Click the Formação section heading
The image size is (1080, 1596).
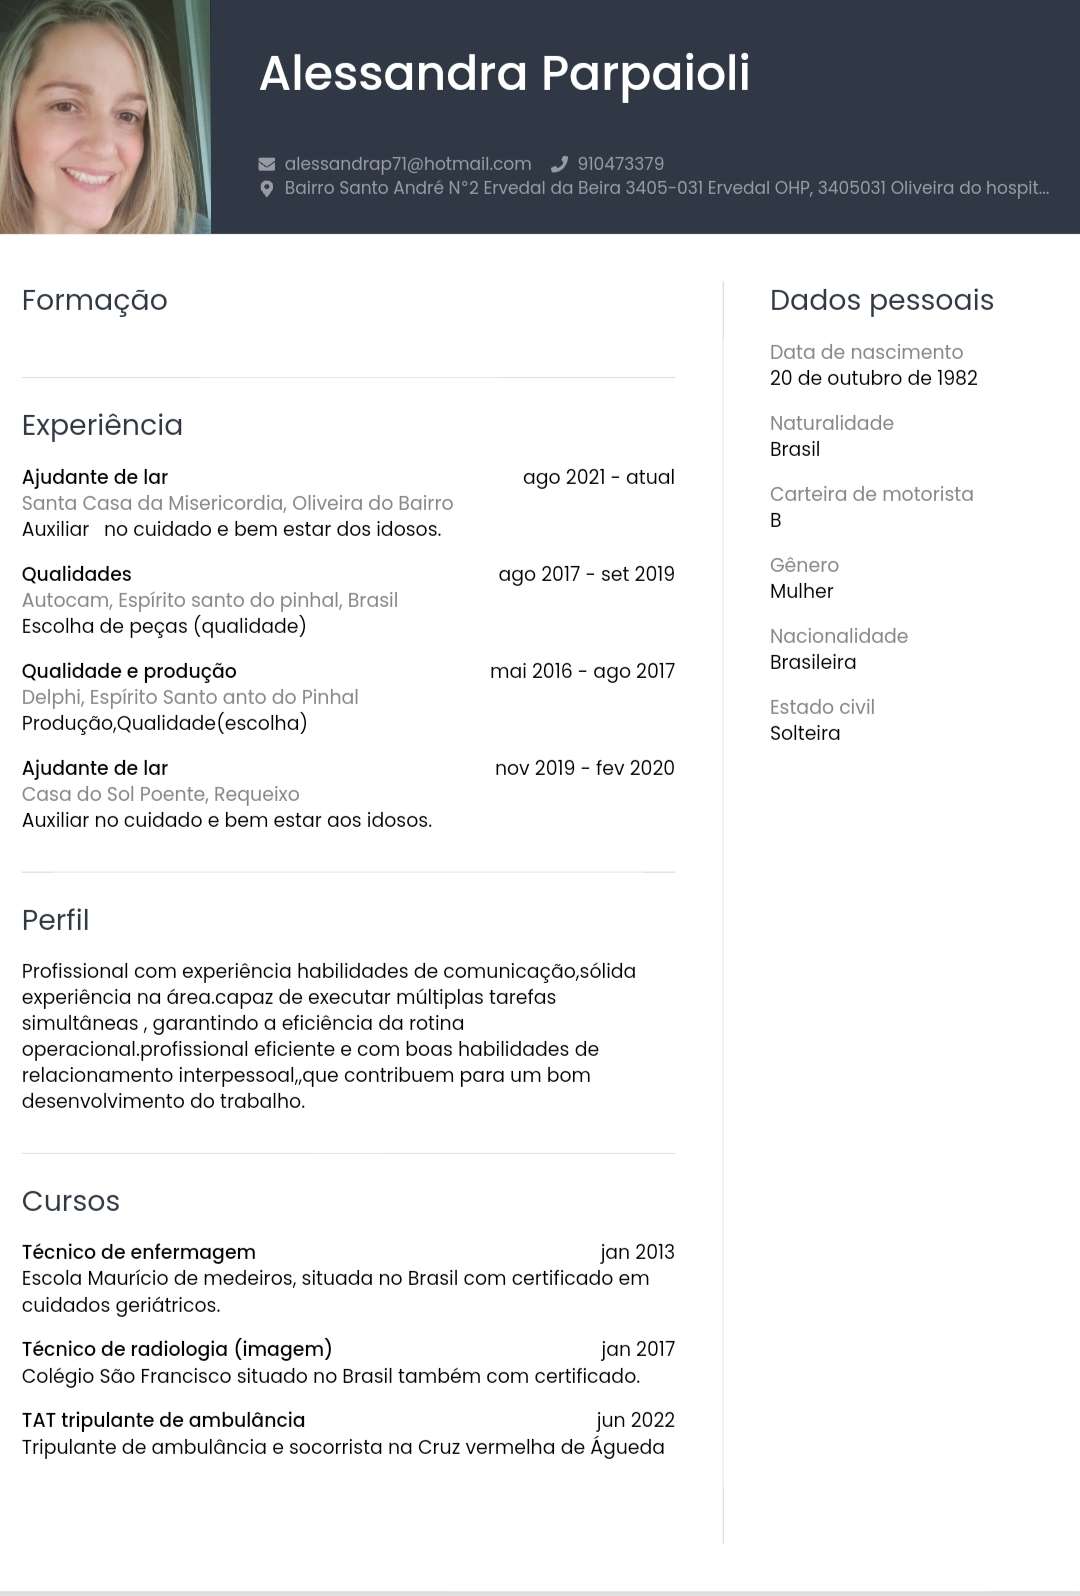(95, 301)
